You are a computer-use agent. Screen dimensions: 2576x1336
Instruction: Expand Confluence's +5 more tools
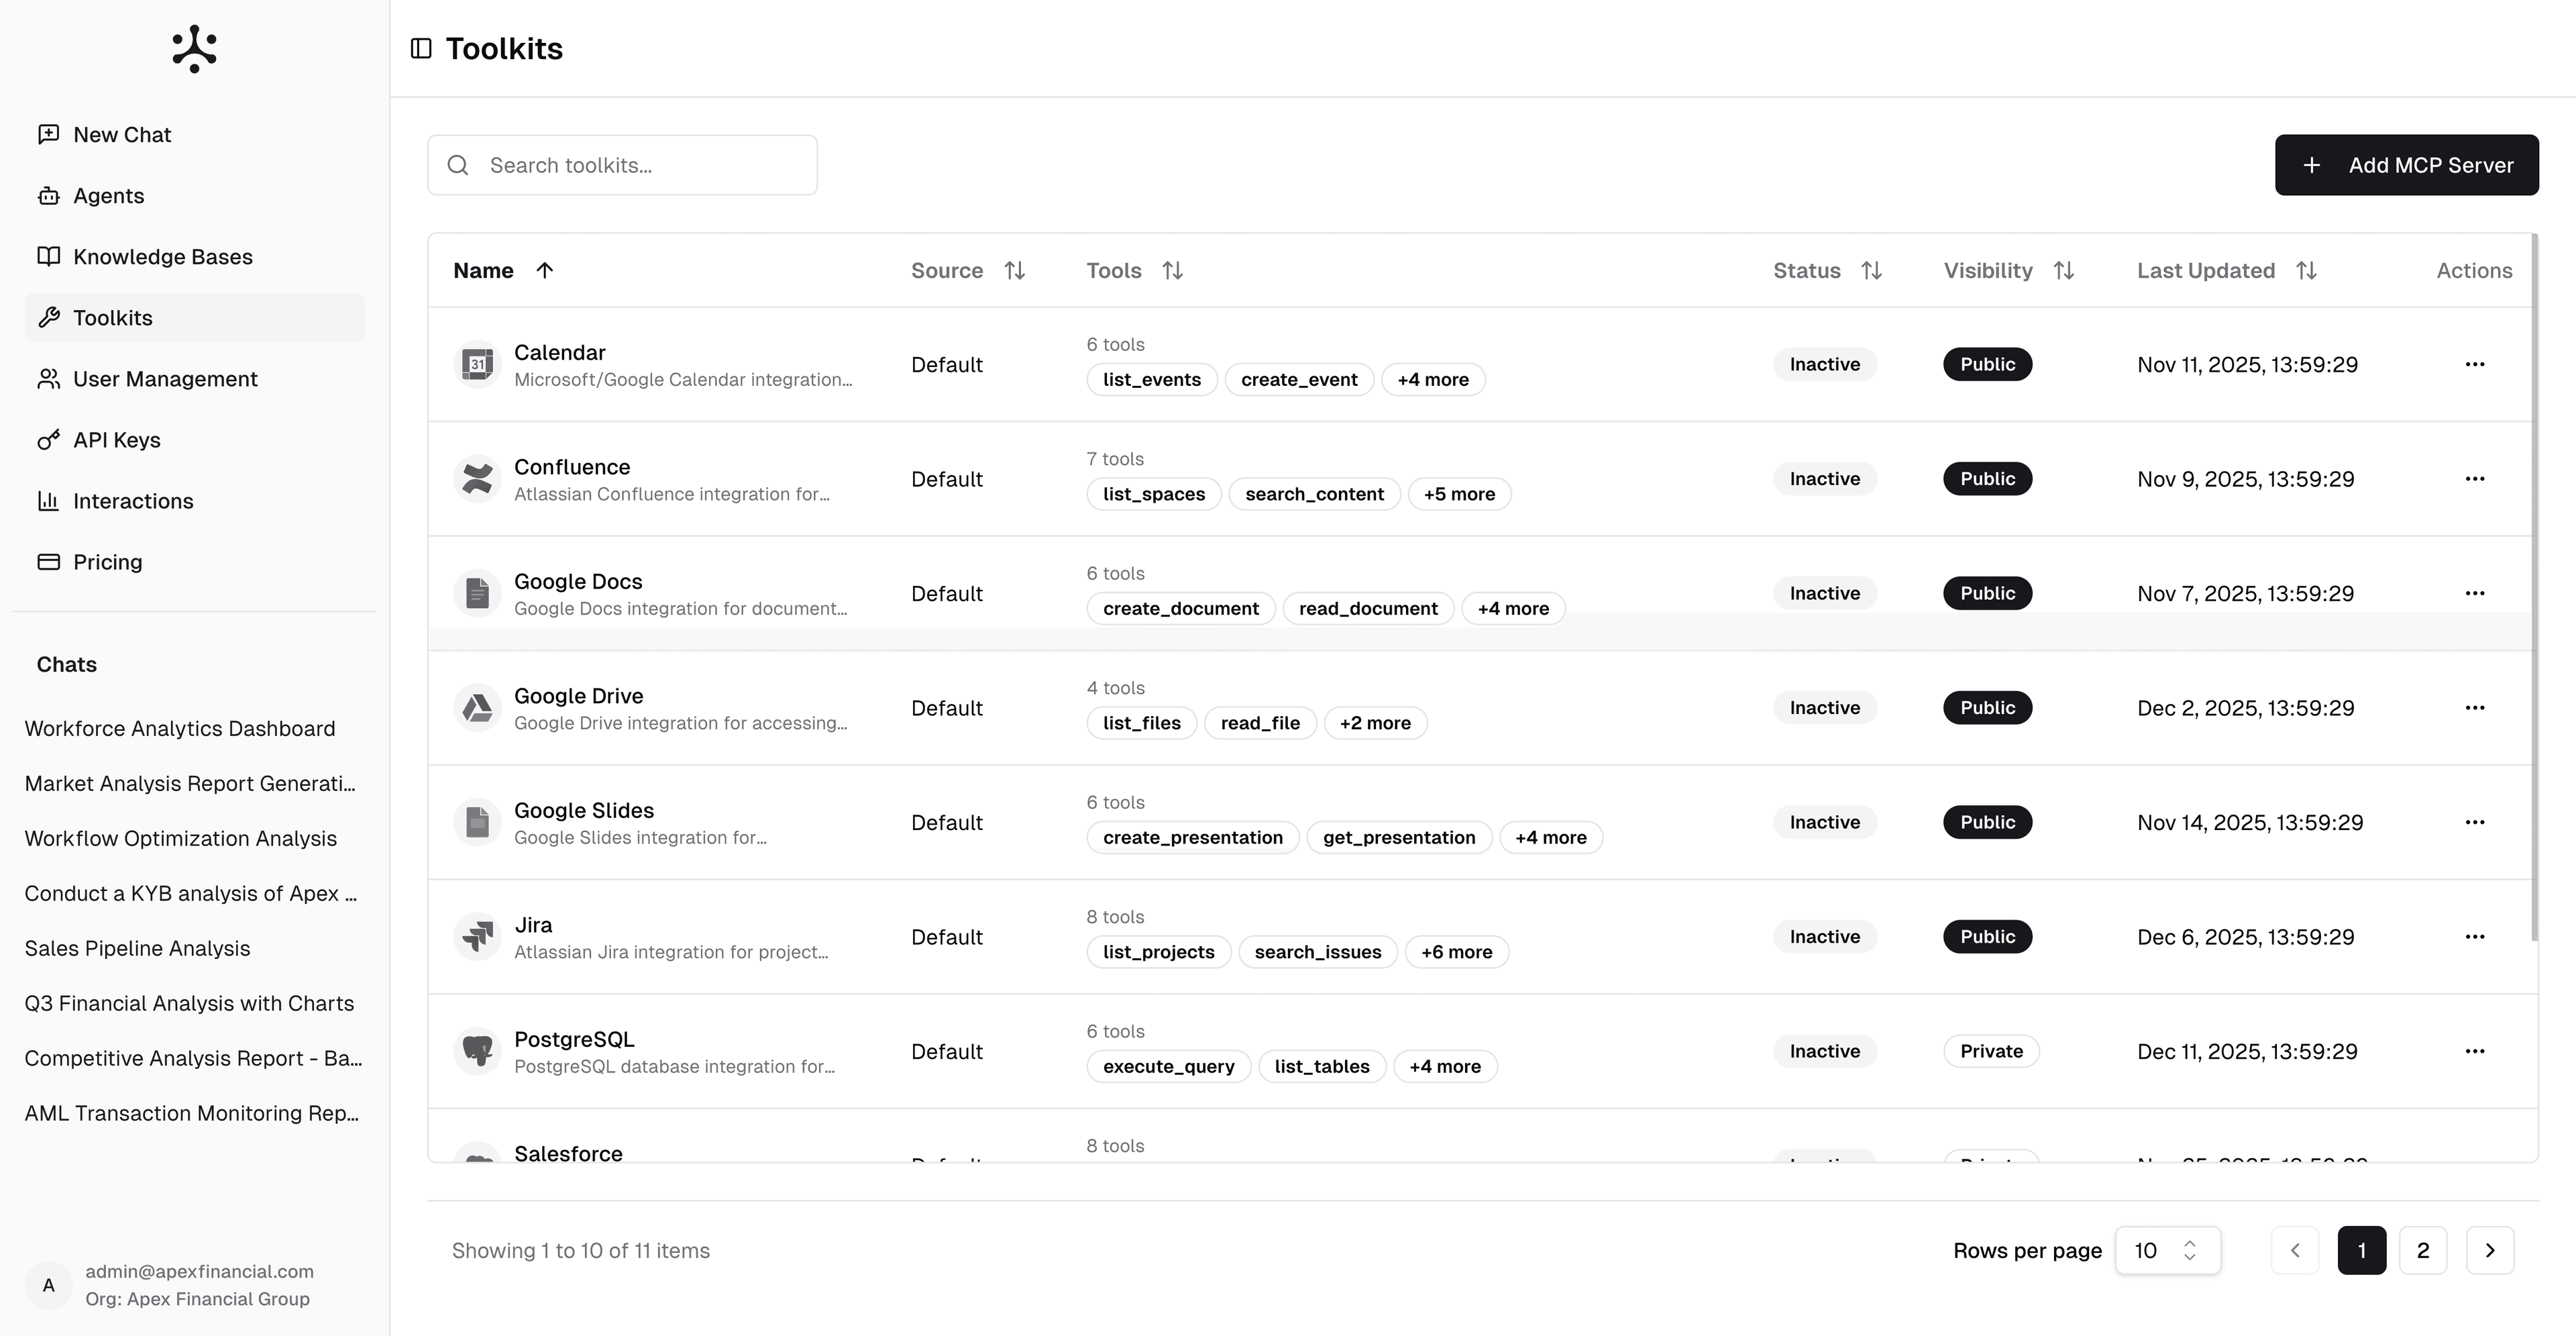(1459, 494)
